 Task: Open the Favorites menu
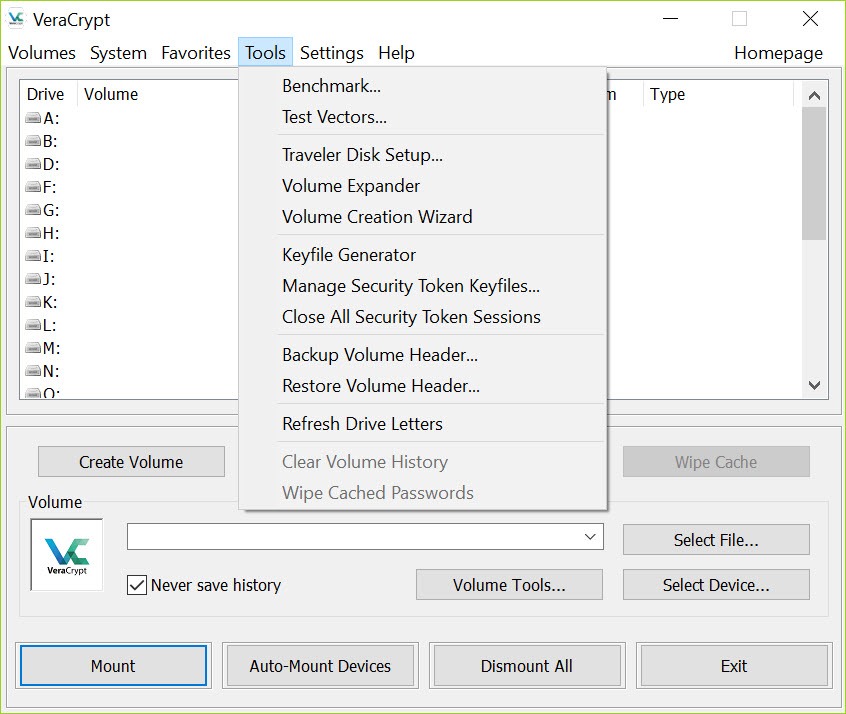coord(196,53)
